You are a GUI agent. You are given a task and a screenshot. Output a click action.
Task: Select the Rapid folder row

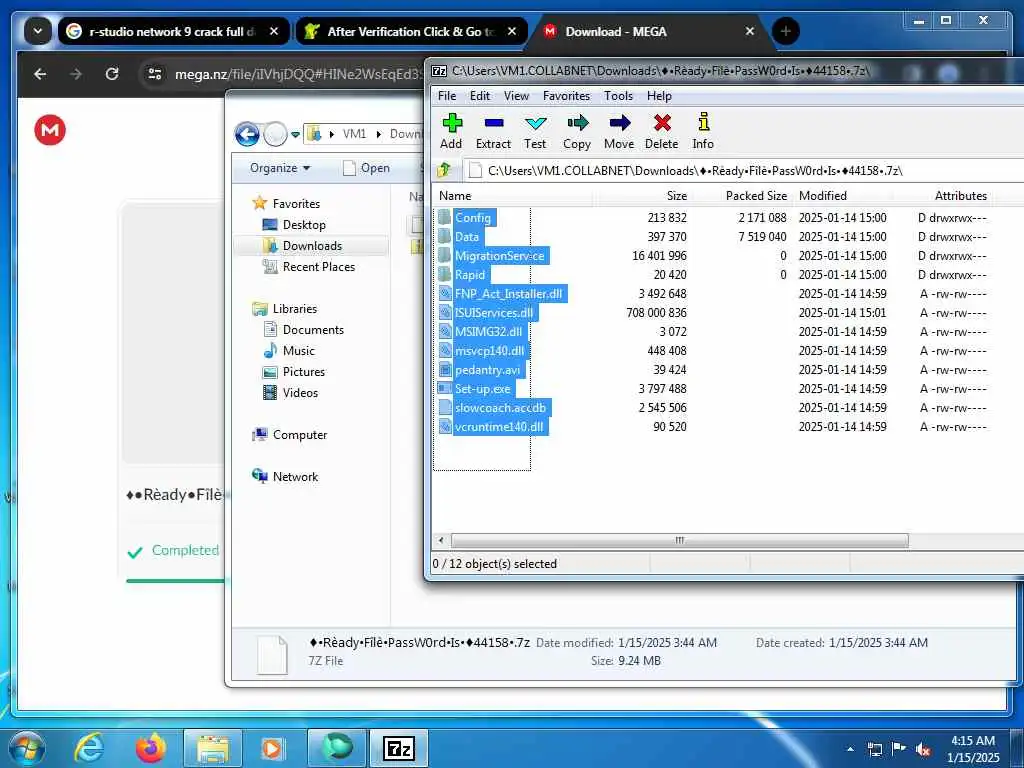470,274
